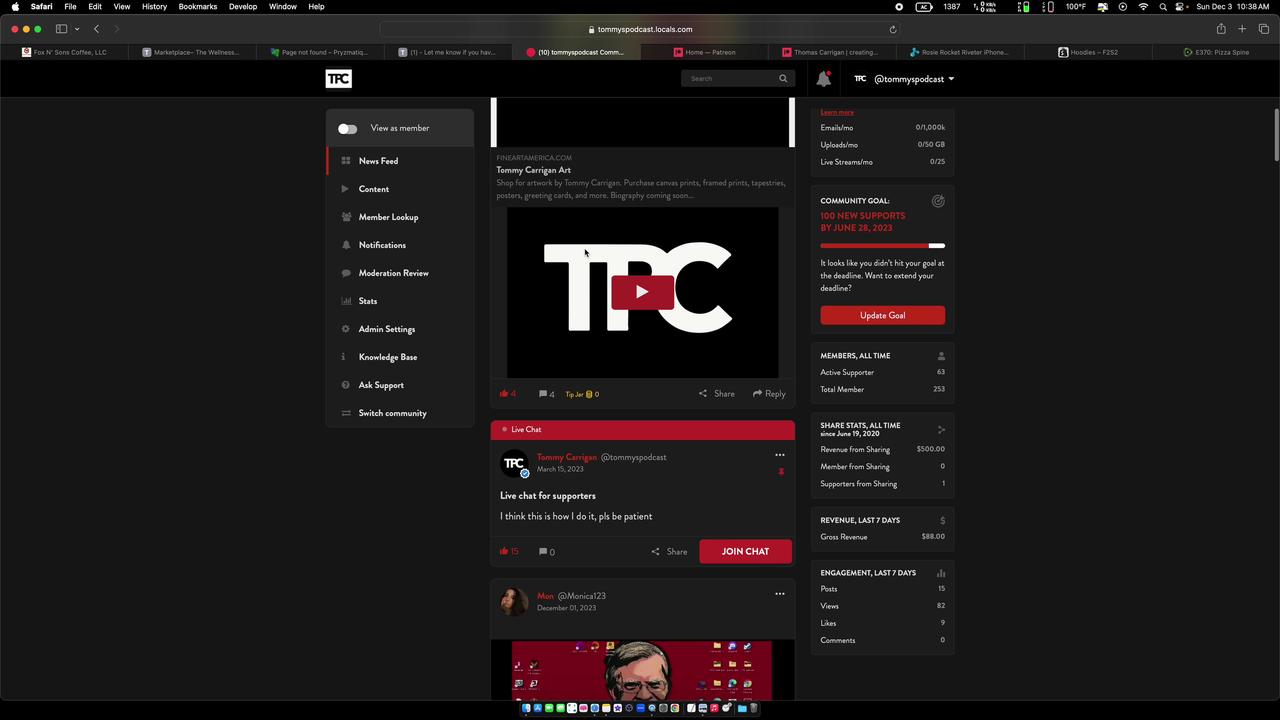Open Member Lookup in sidebar
1280x720 pixels.
point(388,217)
